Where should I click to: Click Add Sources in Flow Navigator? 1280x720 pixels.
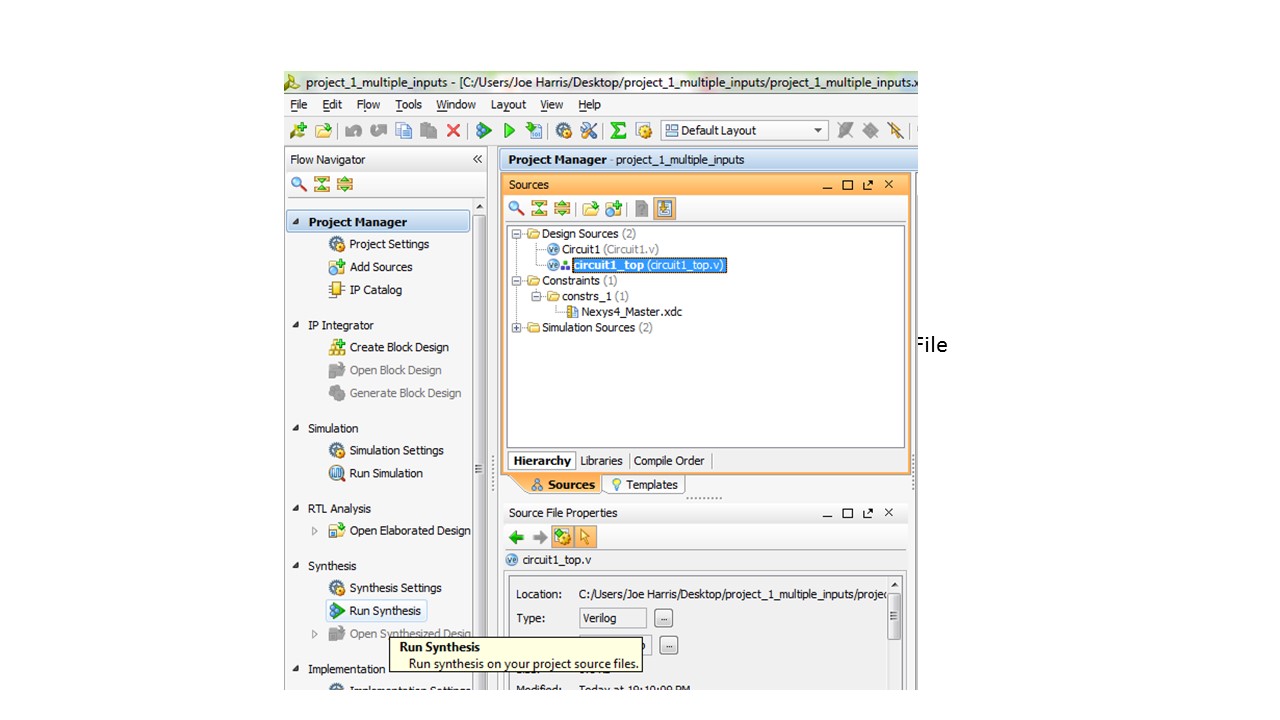[x=370, y=267]
